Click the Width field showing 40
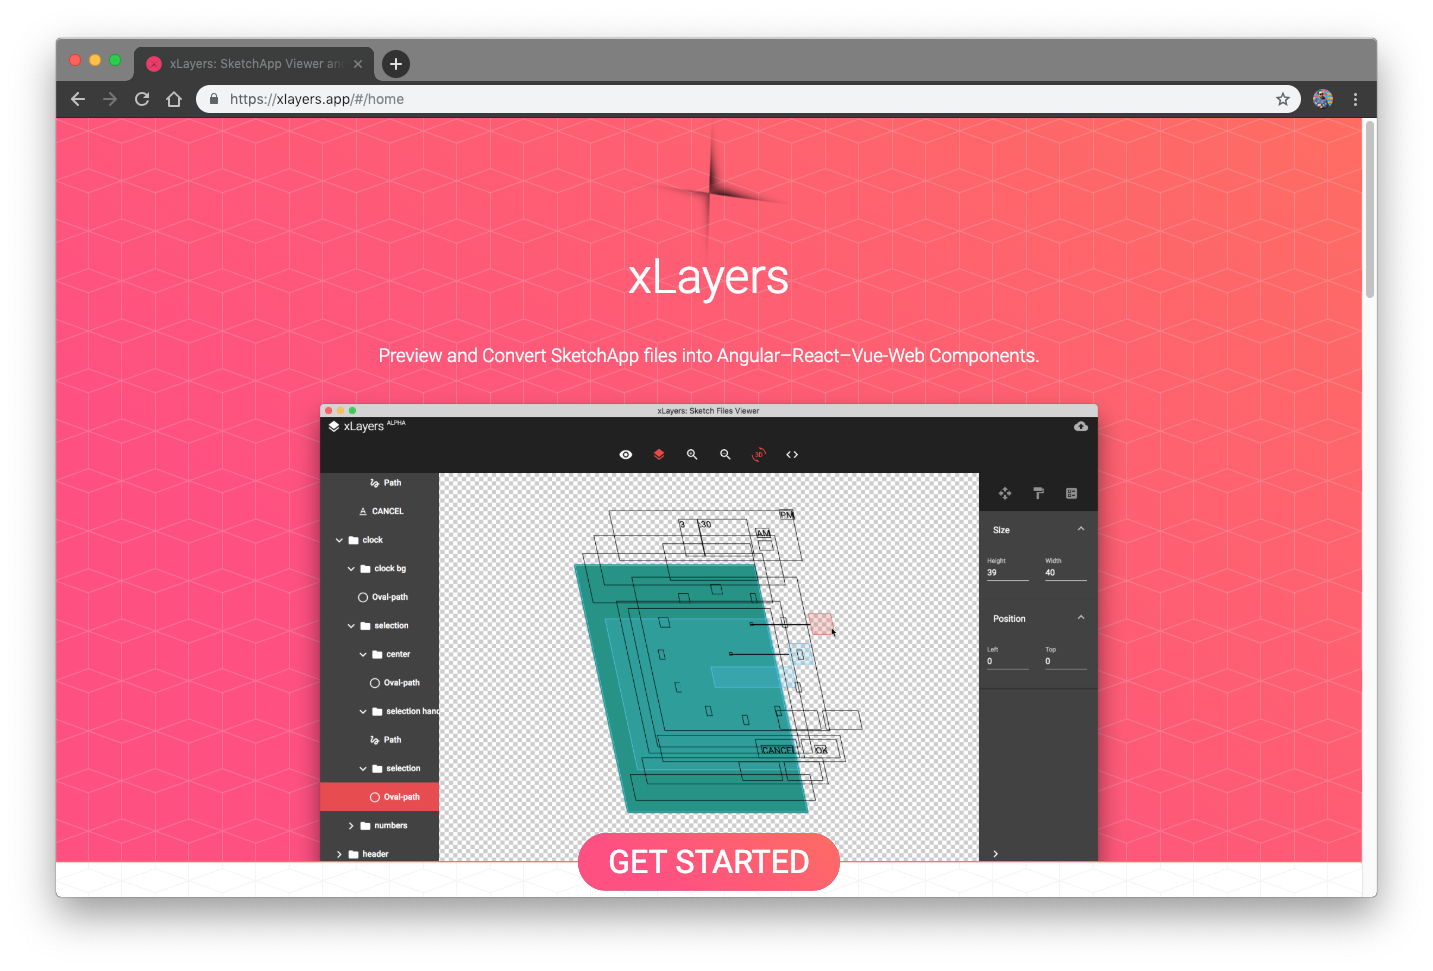 click(1066, 573)
